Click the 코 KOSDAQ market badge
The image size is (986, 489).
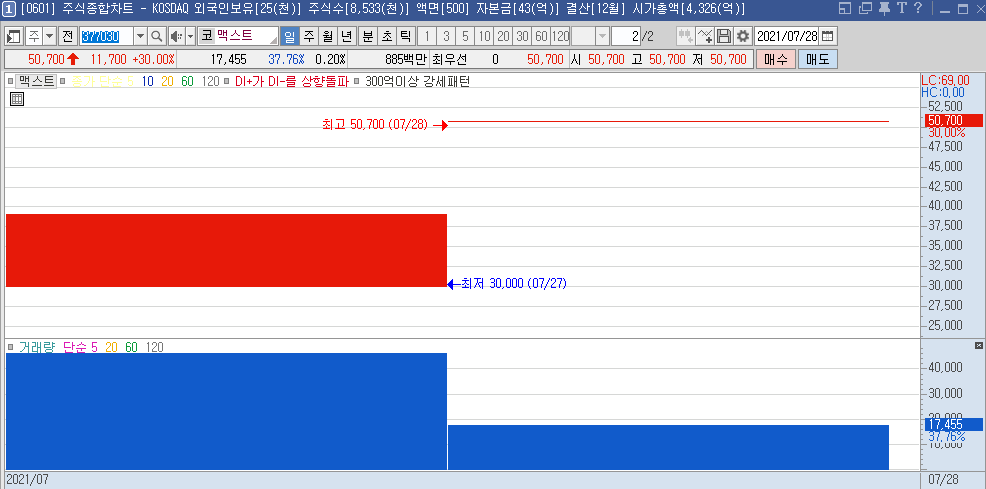click(x=206, y=36)
